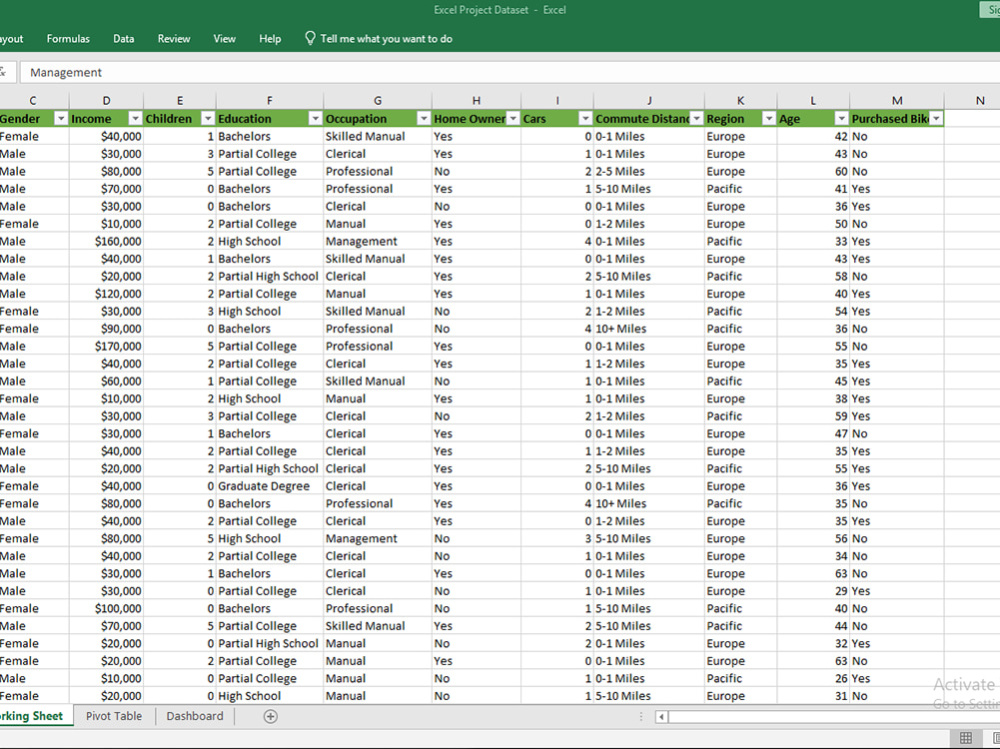Open the Education column filter dropdown

click(x=315, y=119)
